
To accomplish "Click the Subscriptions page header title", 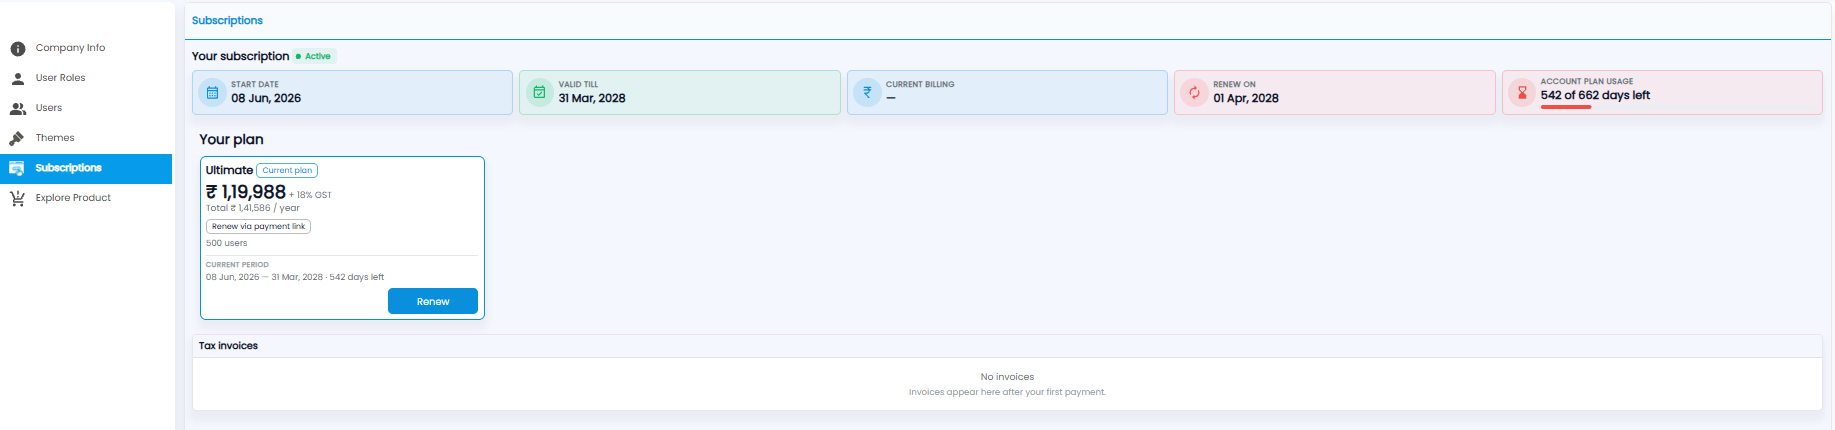I will (x=227, y=20).
